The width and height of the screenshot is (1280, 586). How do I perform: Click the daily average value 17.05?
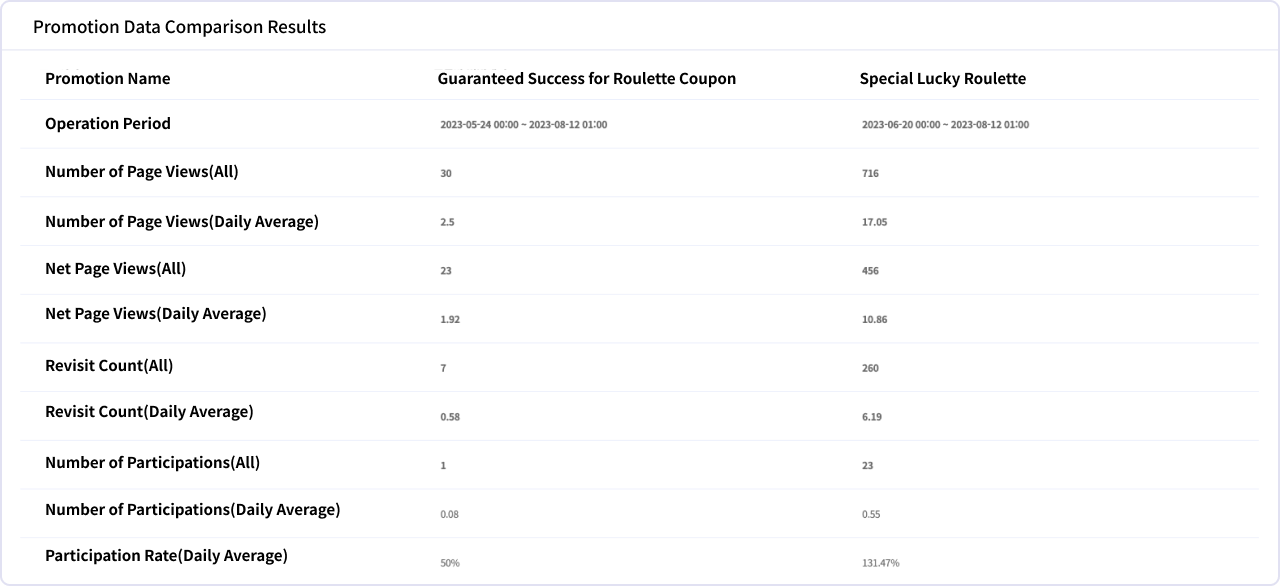pos(874,222)
